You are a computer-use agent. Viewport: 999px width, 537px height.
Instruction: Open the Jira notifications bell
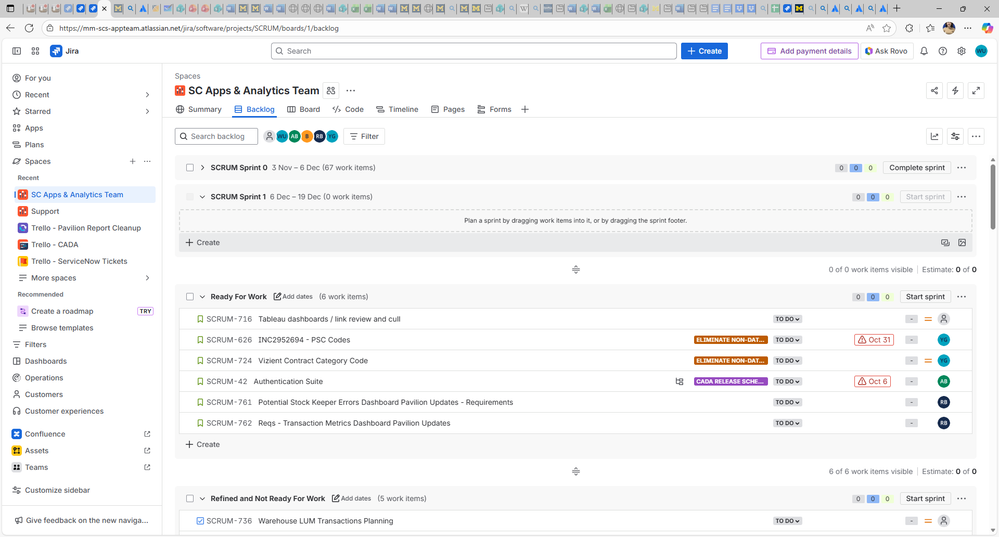(x=924, y=51)
